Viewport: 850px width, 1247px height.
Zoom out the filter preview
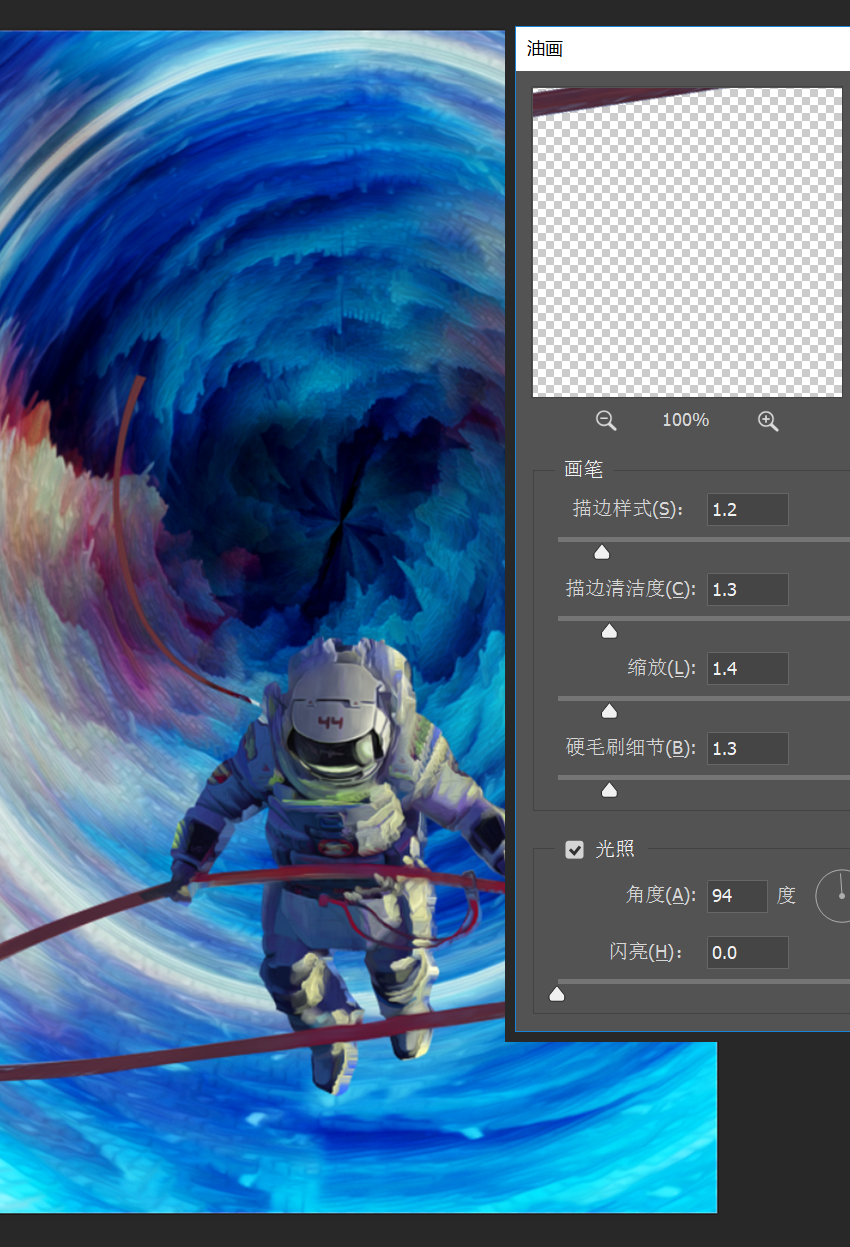click(606, 421)
